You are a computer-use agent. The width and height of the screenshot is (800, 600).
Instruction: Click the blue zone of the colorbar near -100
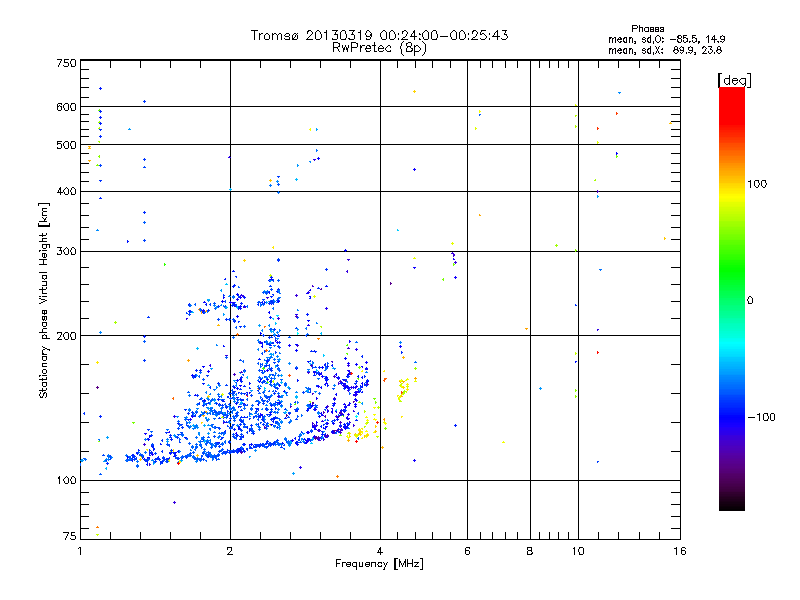pos(732,417)
